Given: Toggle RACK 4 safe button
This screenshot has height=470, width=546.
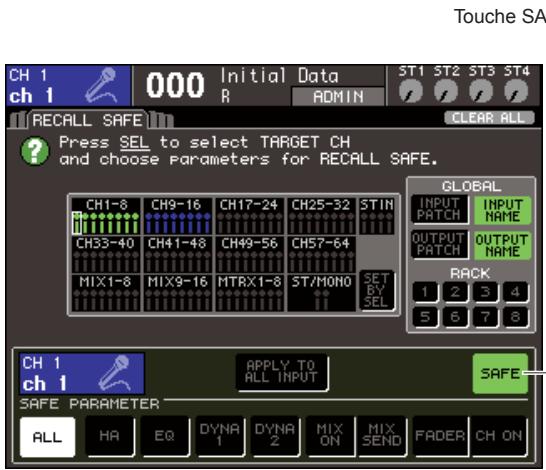Looking at the screenshot, I should [515, 292].
